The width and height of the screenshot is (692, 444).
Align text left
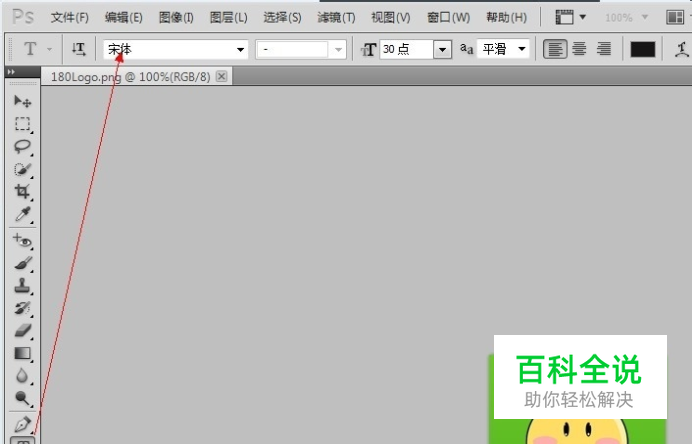click(555, 49)
